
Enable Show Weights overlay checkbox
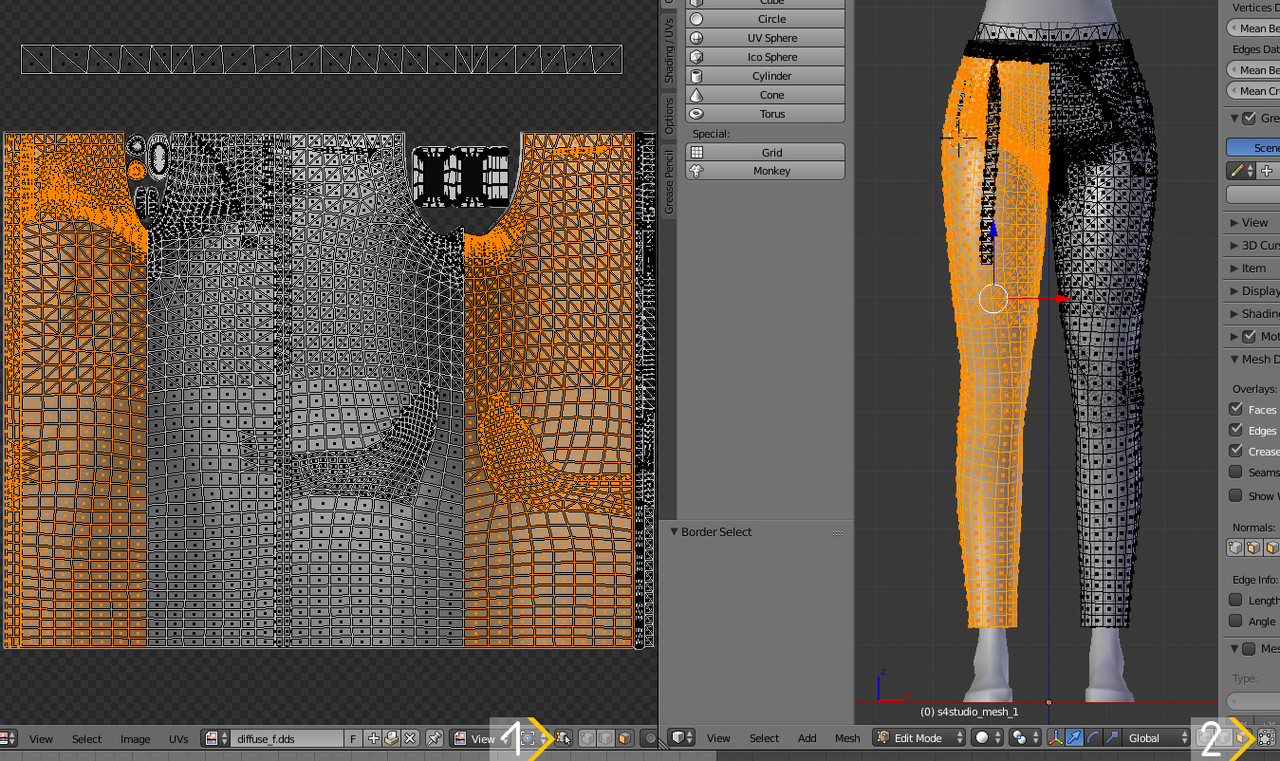(1236, 496)
